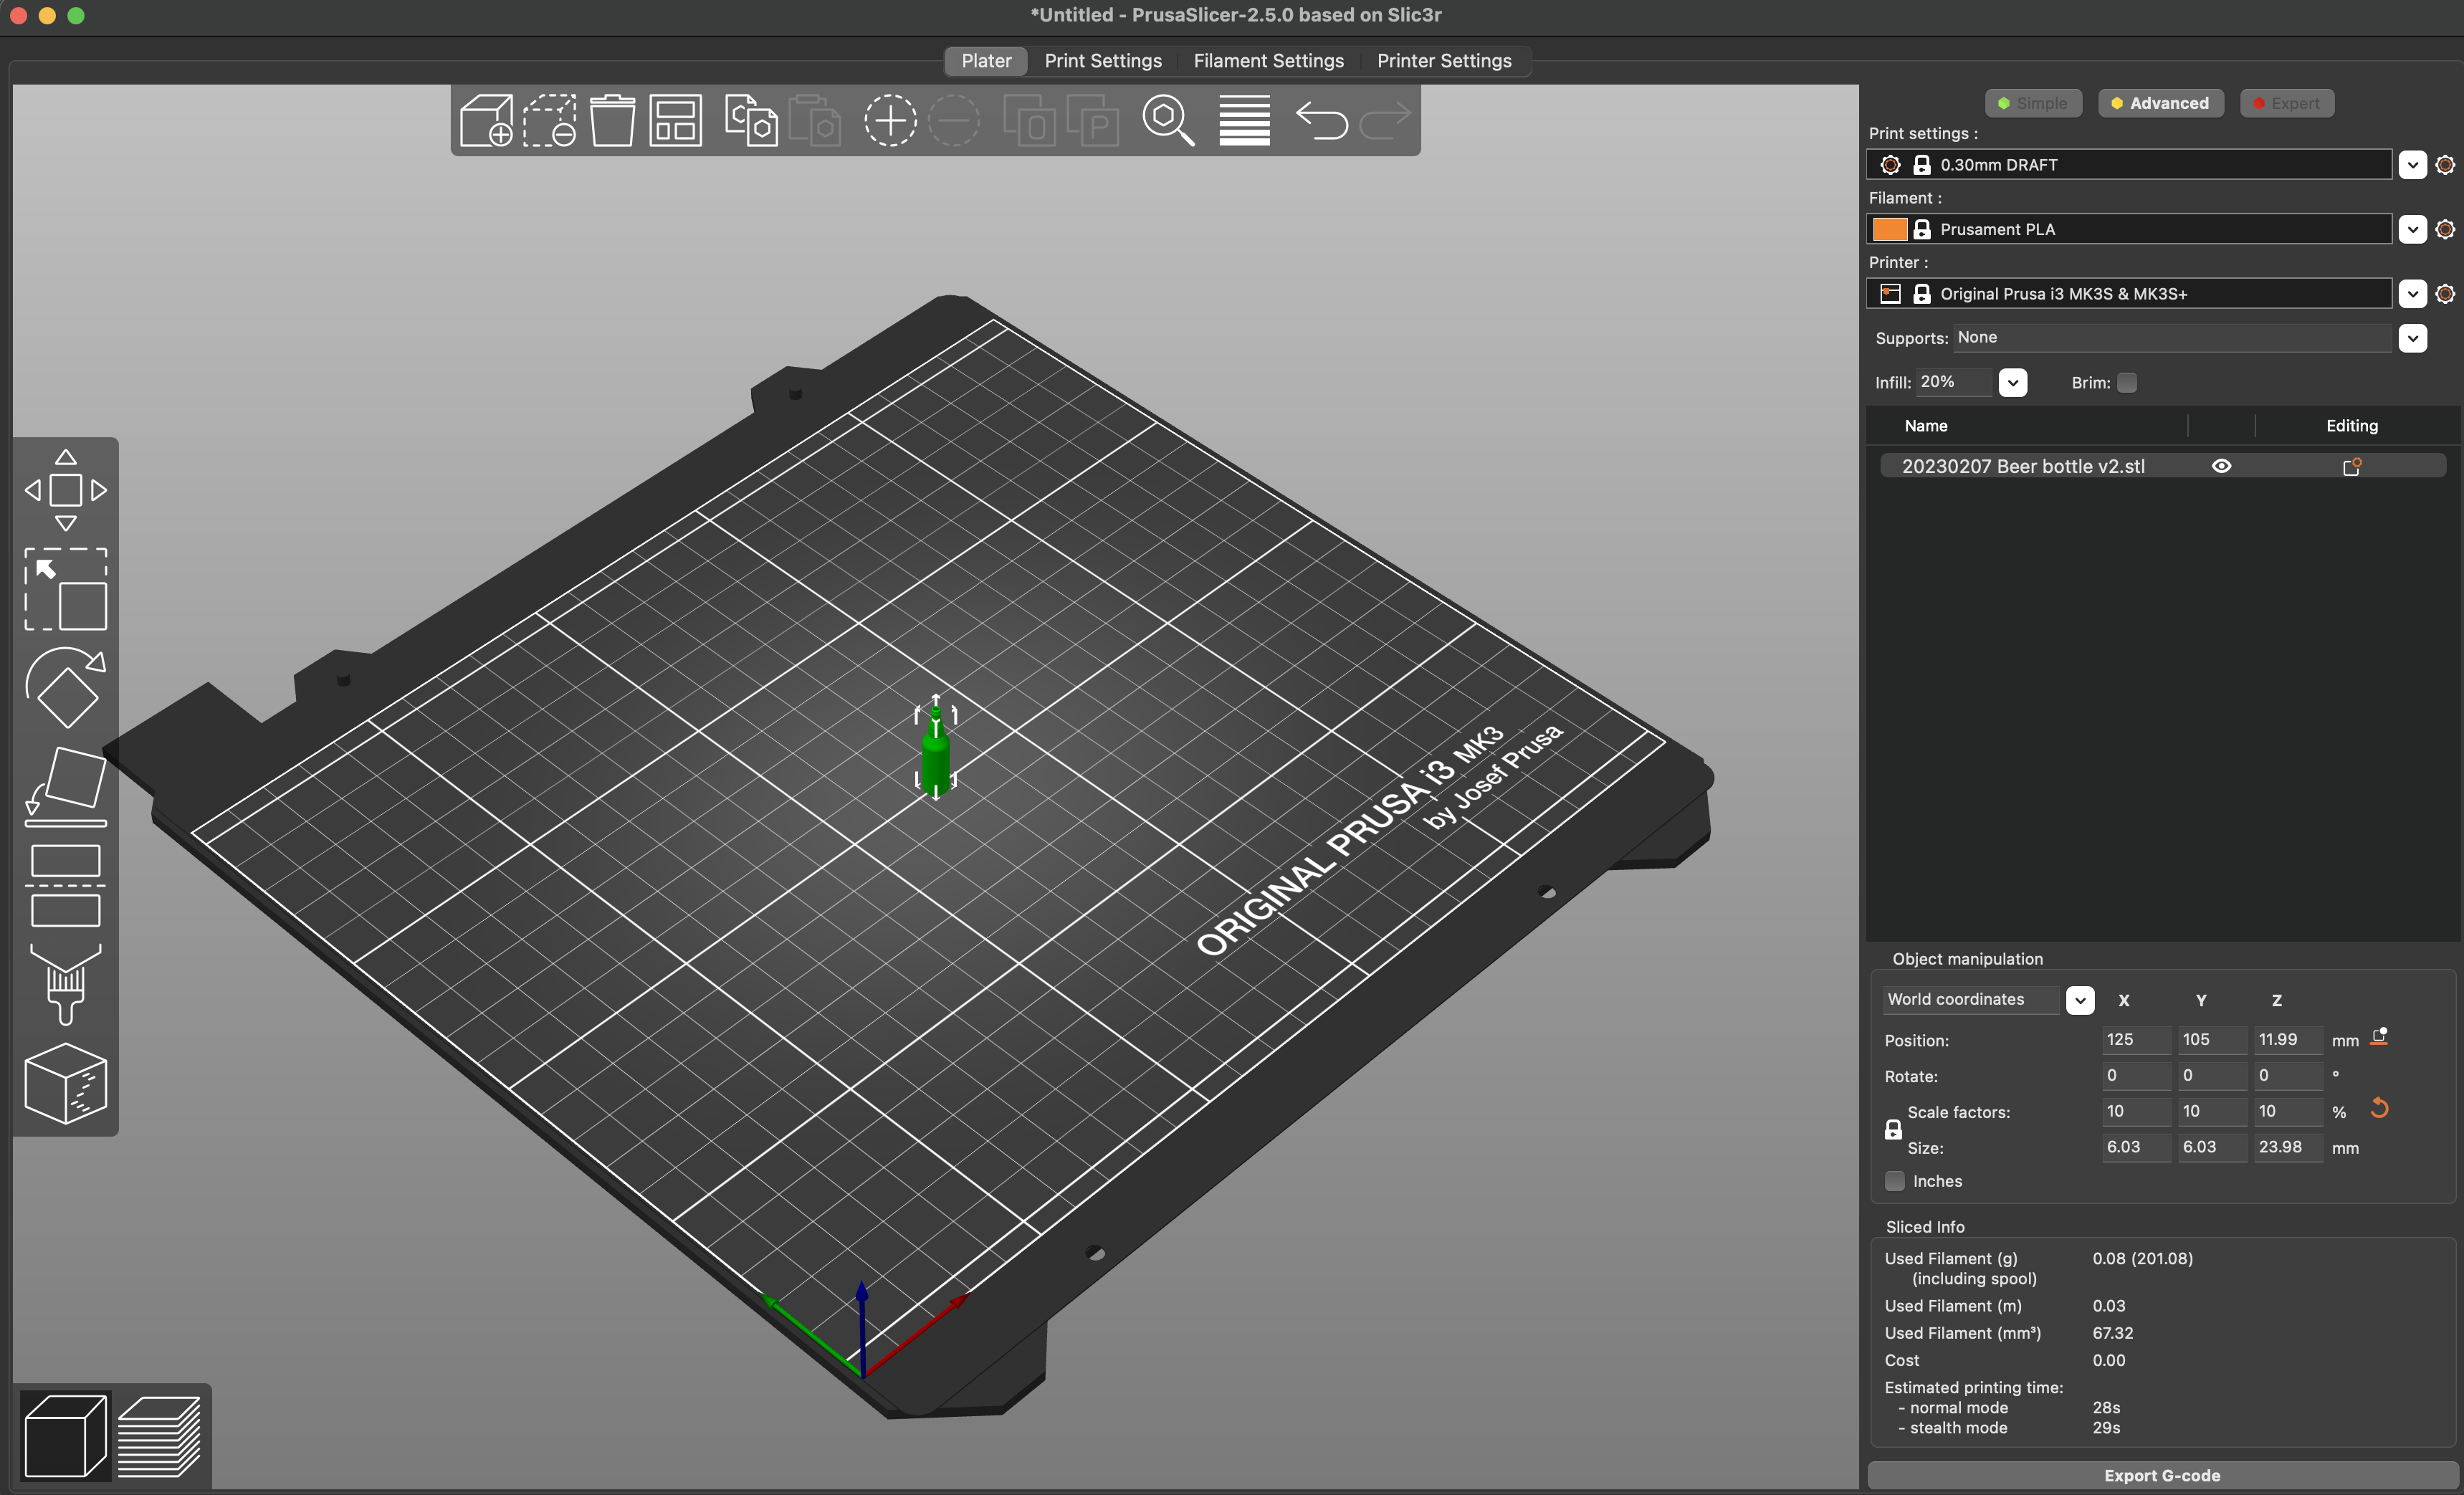This screenshot has width=2464, height=1495.
Task: Click the Position X input field
Action: (2135, 1040)
